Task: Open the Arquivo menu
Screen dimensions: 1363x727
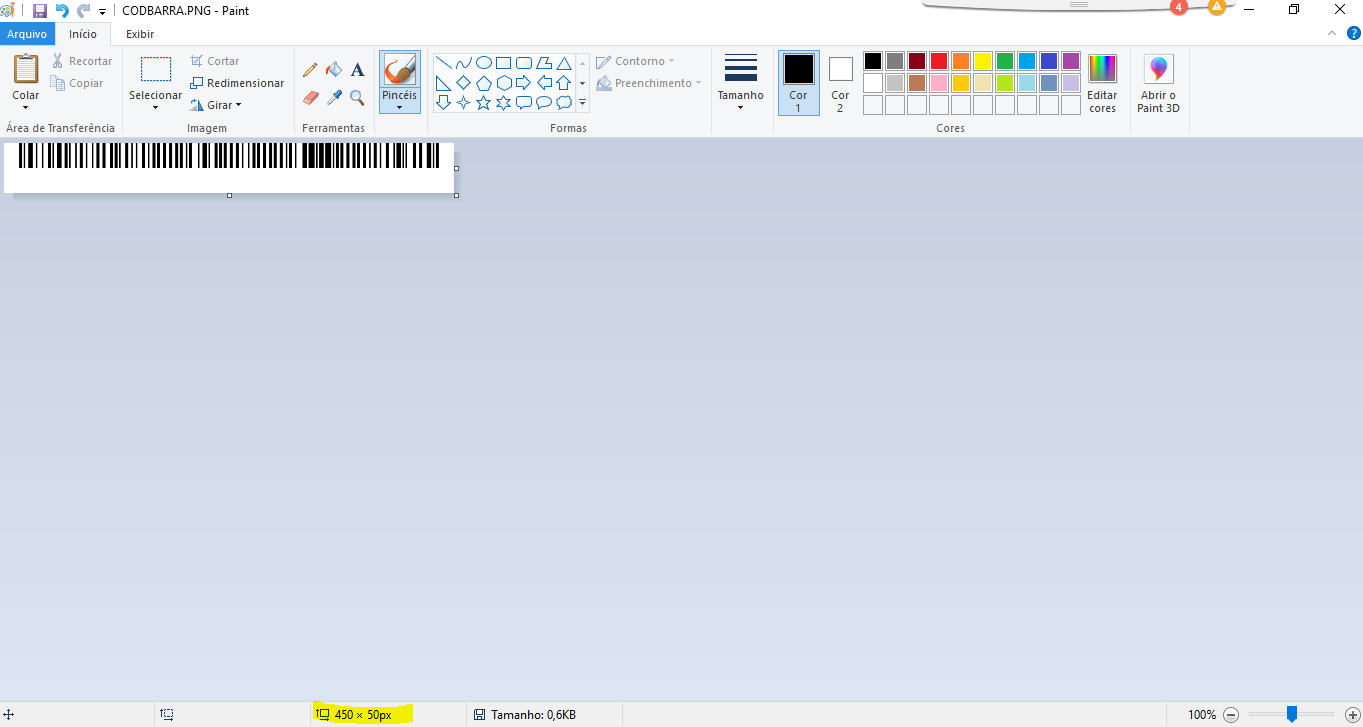Action: click(28, 34)
